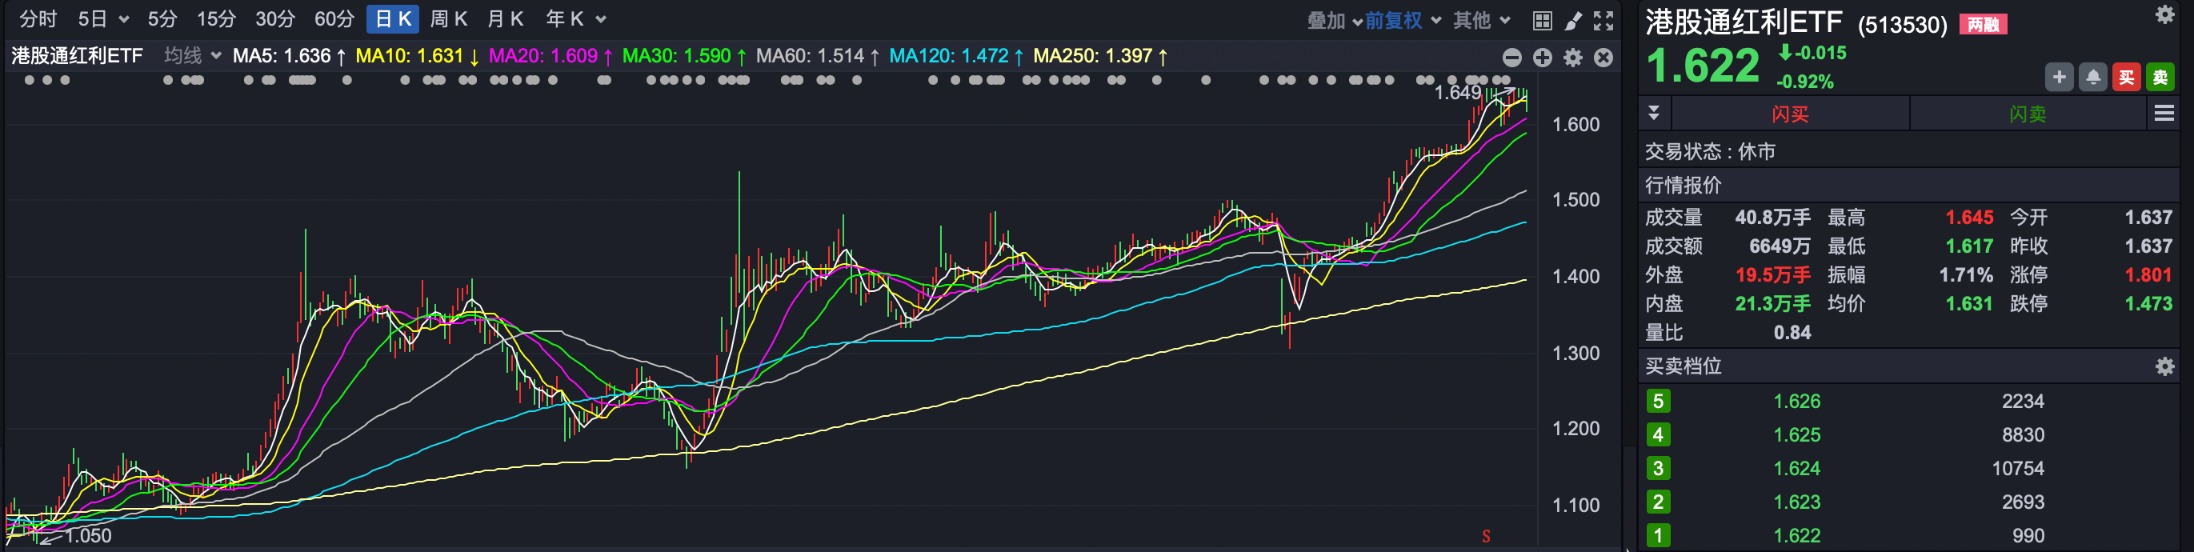Zoom out chart with minus icon
The image size is (2194, 552).
click(x=1512, y=58)
